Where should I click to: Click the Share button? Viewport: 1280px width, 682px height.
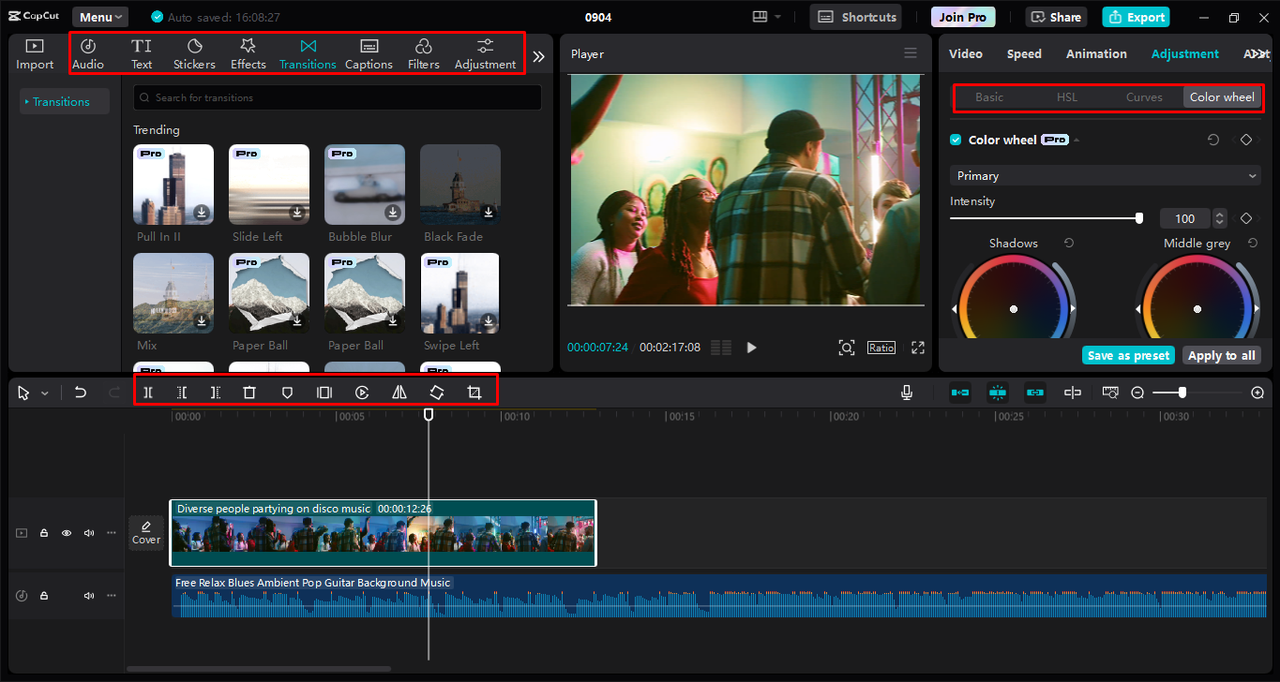[1057, 17]
